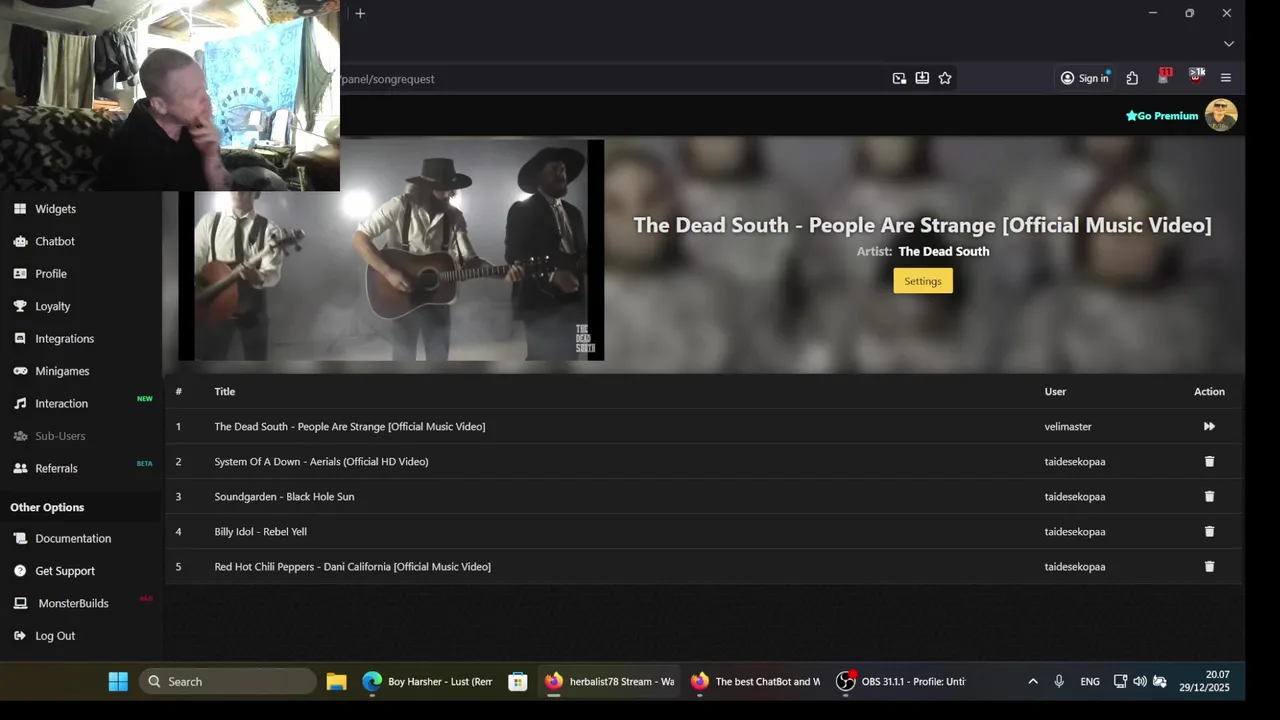Viewport: 1280px width, 720px height.
Task: Open the Windows Start menu
Action: pyautogui.click(x=118, y=681)
